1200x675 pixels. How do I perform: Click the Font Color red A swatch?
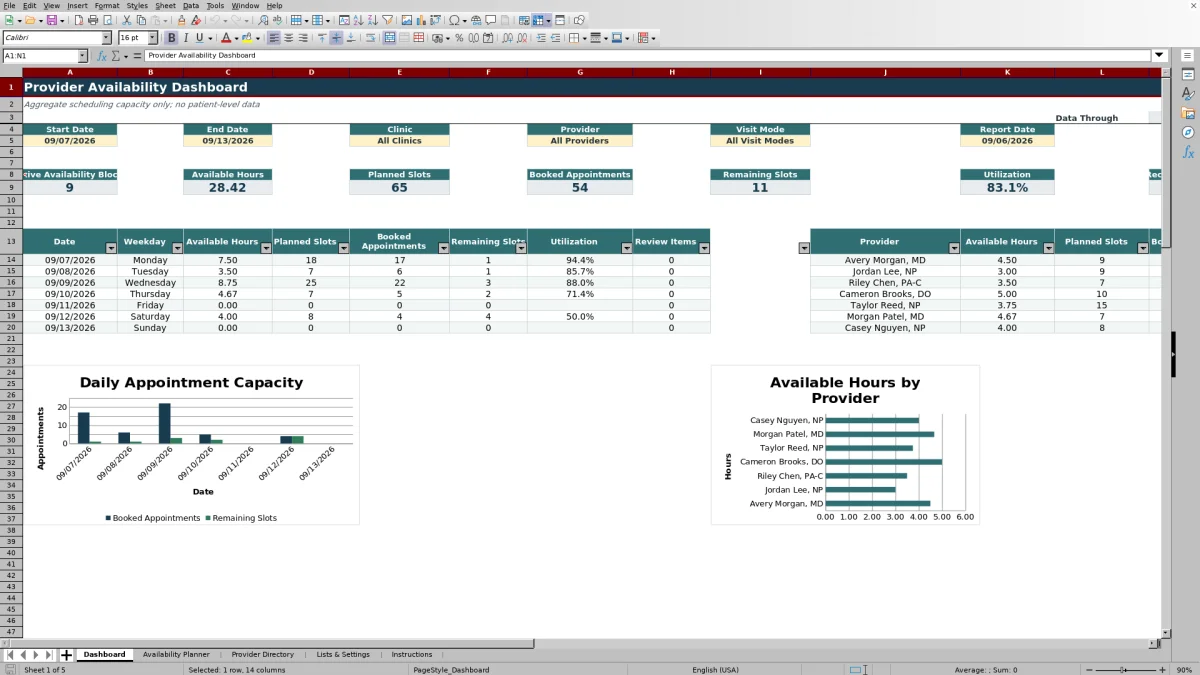coord(226,38)
